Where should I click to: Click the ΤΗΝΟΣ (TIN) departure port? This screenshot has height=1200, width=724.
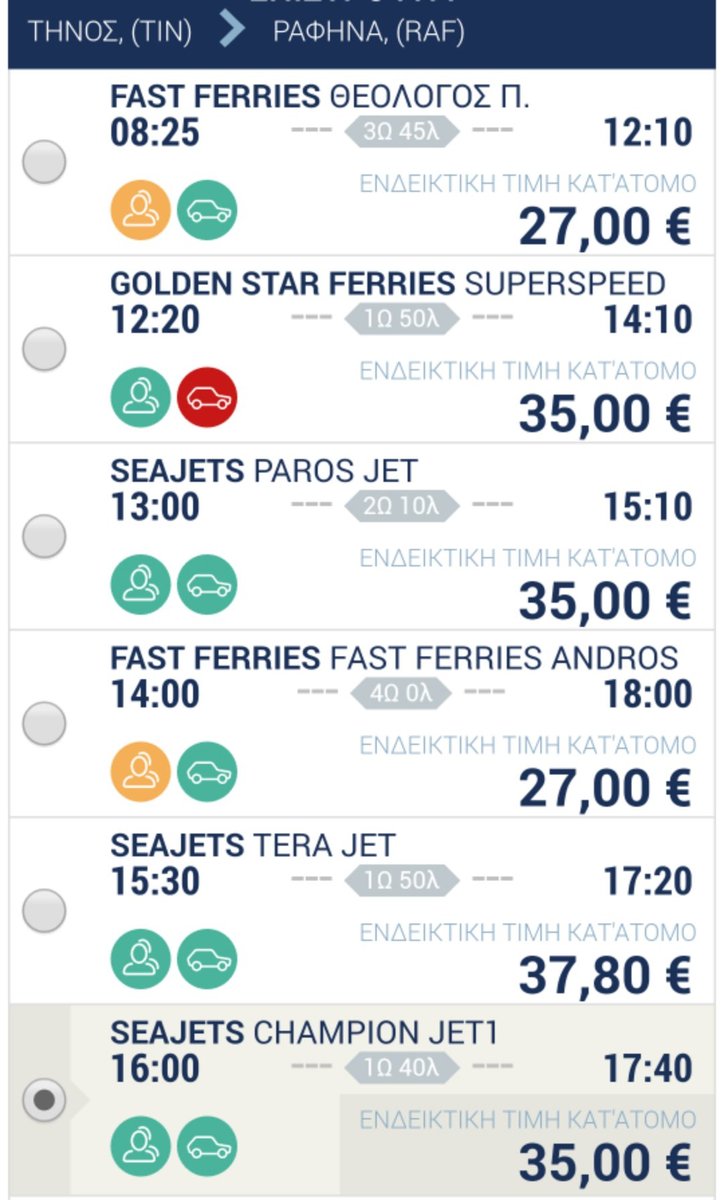(110, 31)
